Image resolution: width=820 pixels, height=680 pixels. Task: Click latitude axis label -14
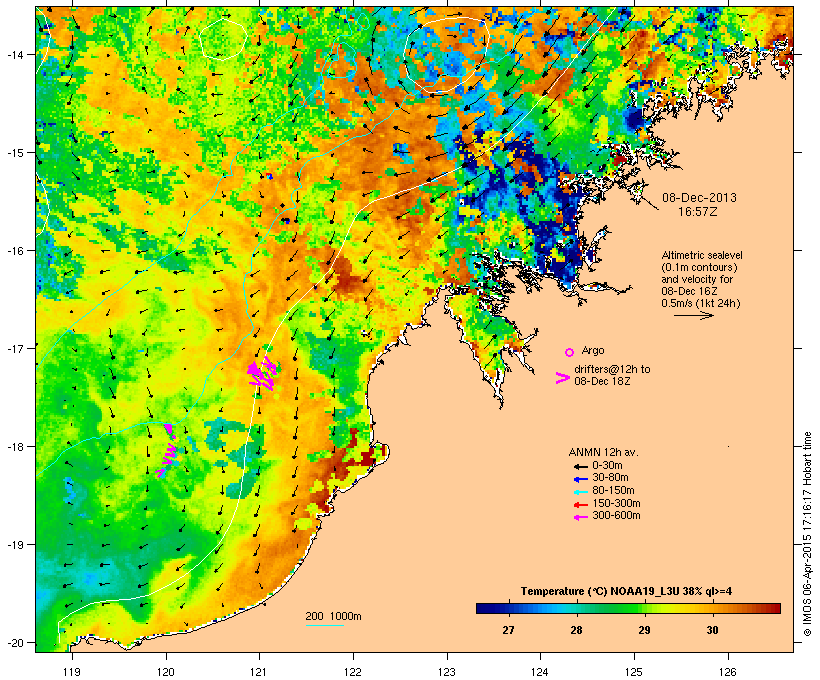(14, 54)
